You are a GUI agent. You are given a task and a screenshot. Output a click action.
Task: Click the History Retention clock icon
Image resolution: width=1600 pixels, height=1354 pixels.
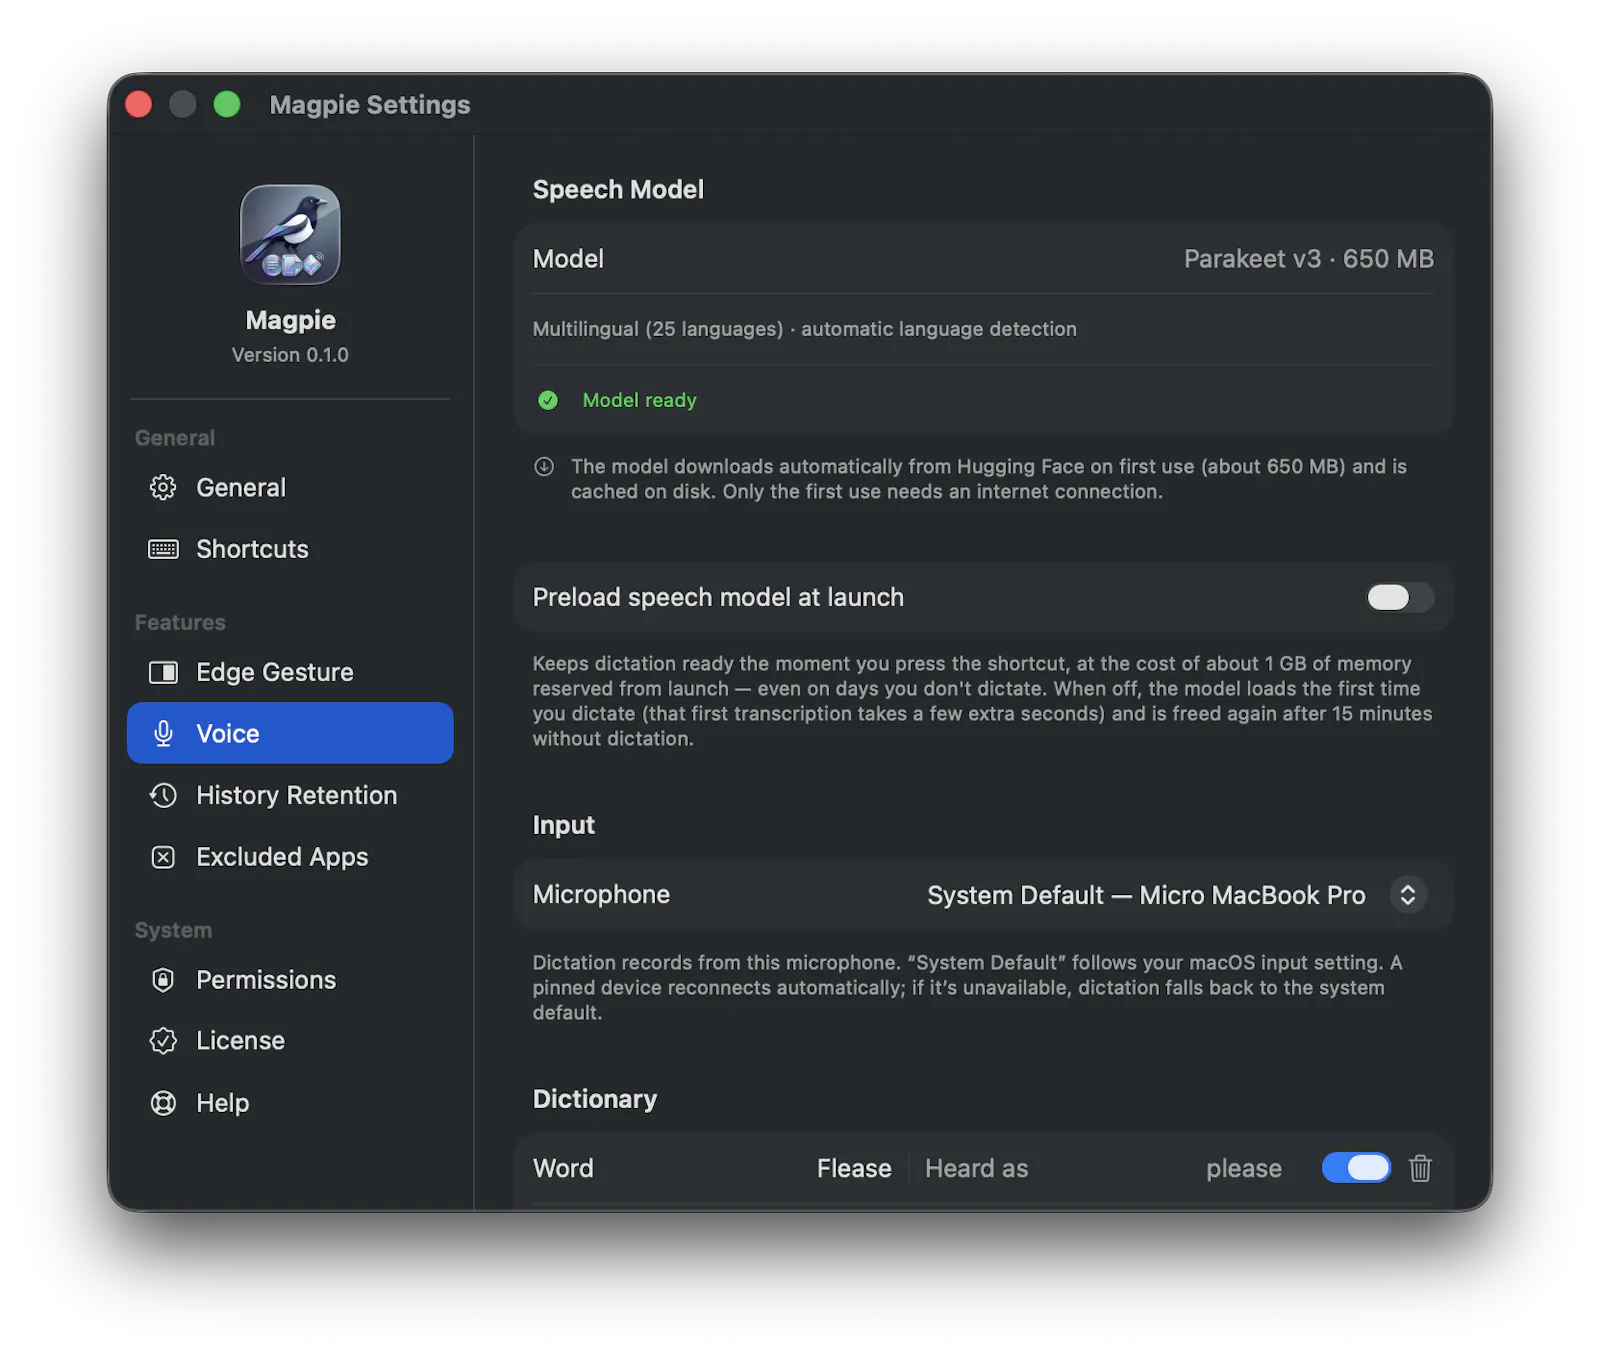coord(163,795)
